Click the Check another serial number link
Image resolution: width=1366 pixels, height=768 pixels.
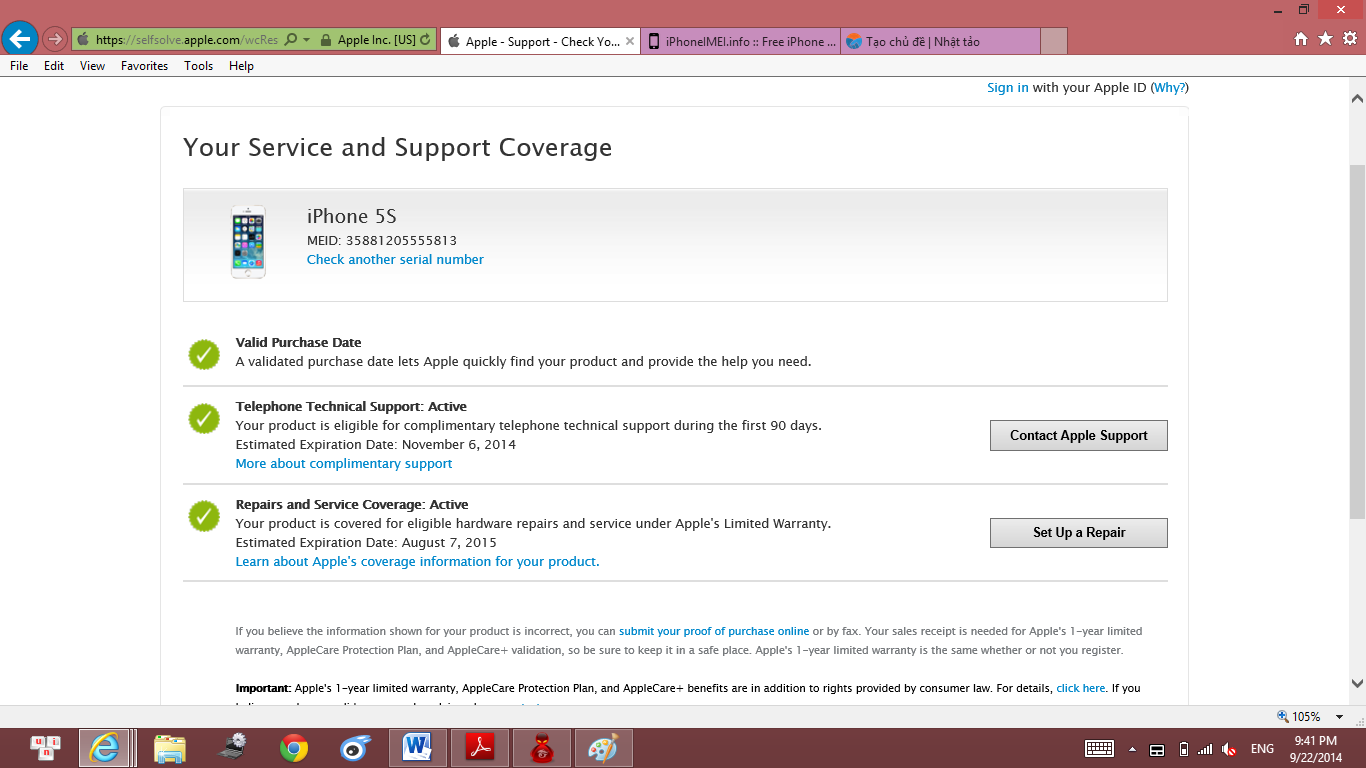coord(395,260)
